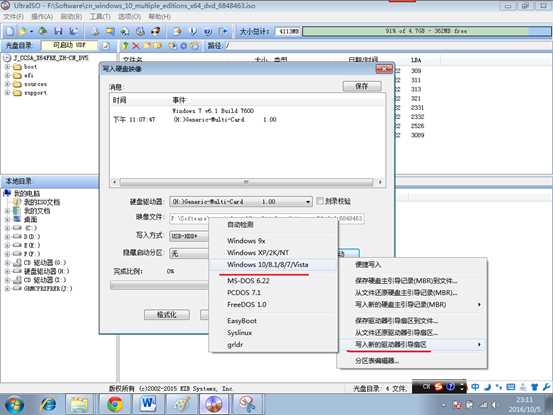Expand the support folder in image tree

tap(7, 93)
